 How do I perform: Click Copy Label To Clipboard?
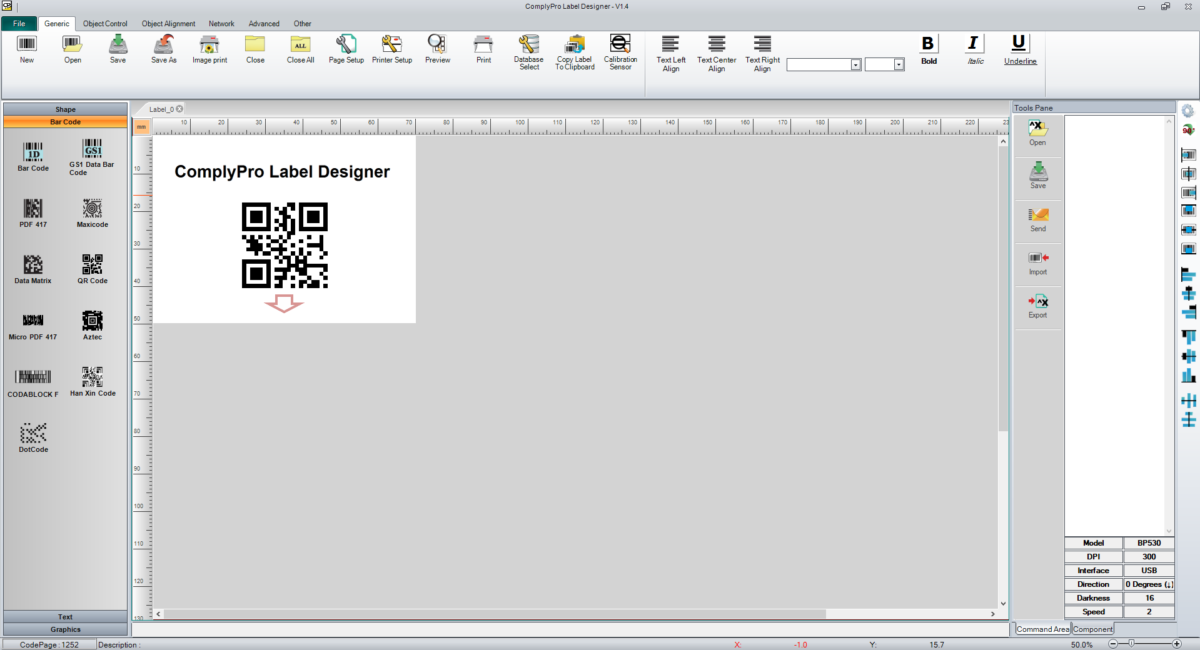[x=575, y=52]
